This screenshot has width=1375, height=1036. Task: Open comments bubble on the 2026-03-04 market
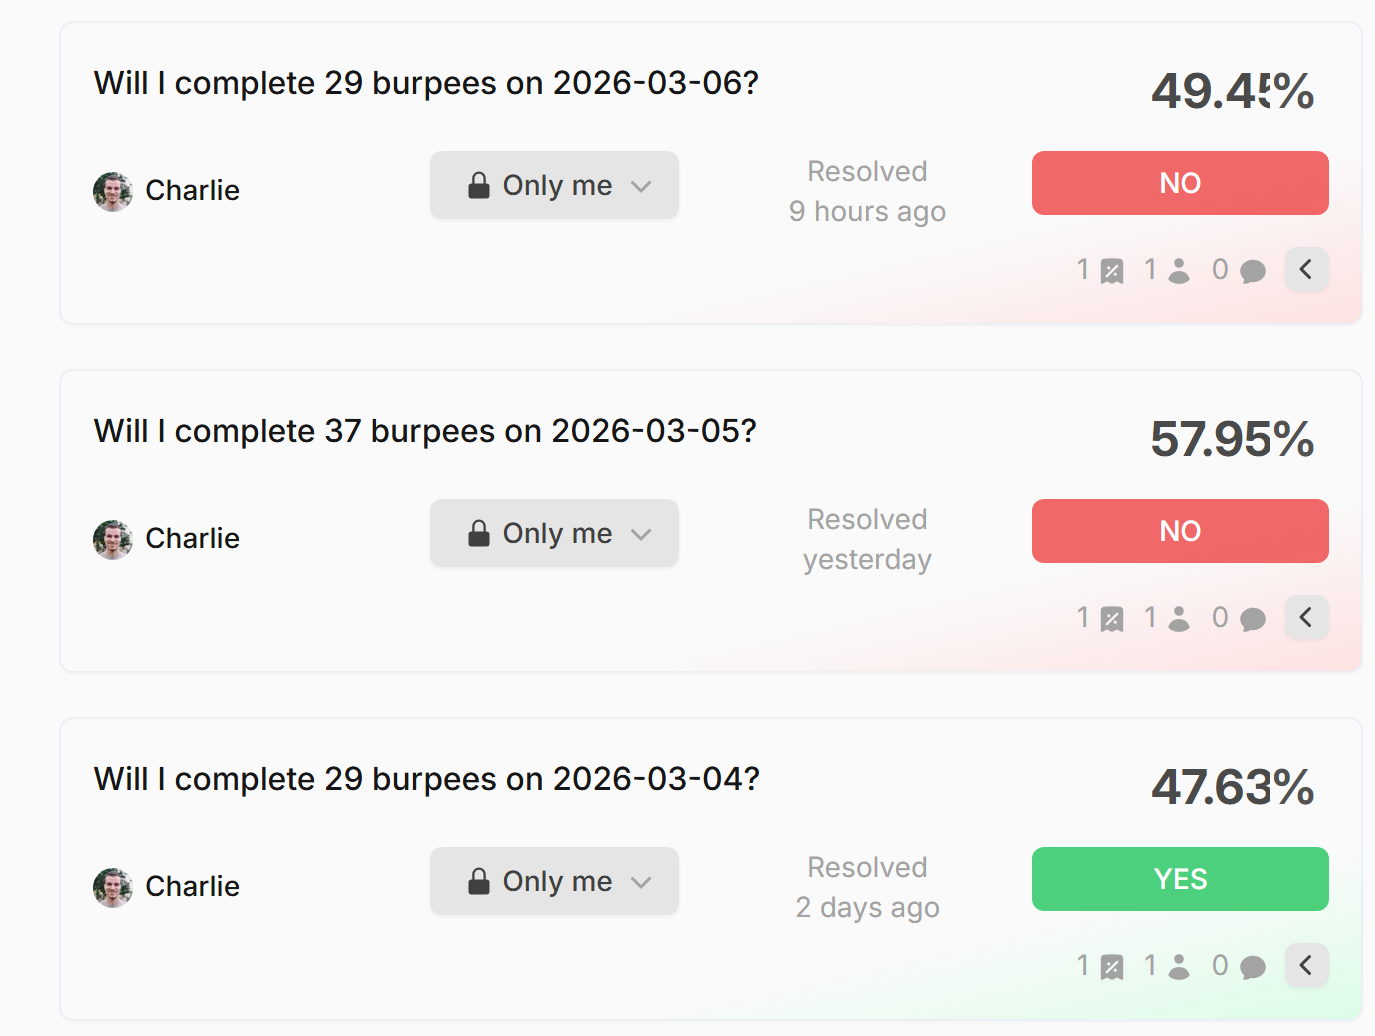coord(1253,965)
